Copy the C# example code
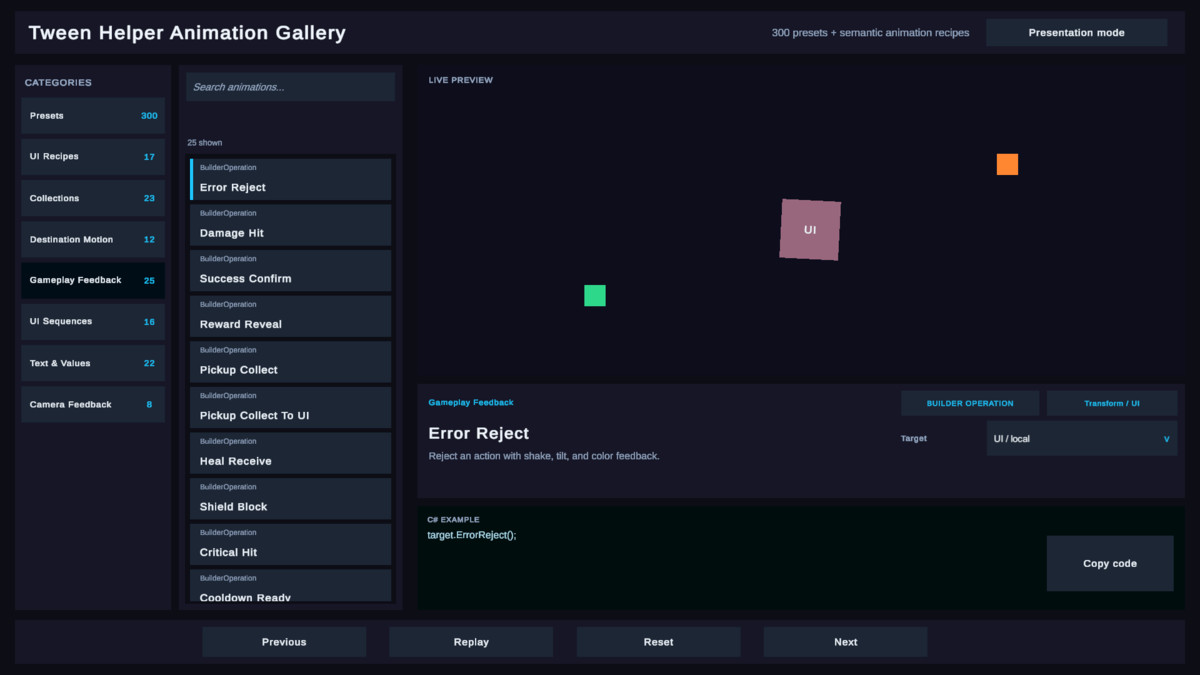The width and height of the screenshot is (1200, 675). [x=1110, y=563]
